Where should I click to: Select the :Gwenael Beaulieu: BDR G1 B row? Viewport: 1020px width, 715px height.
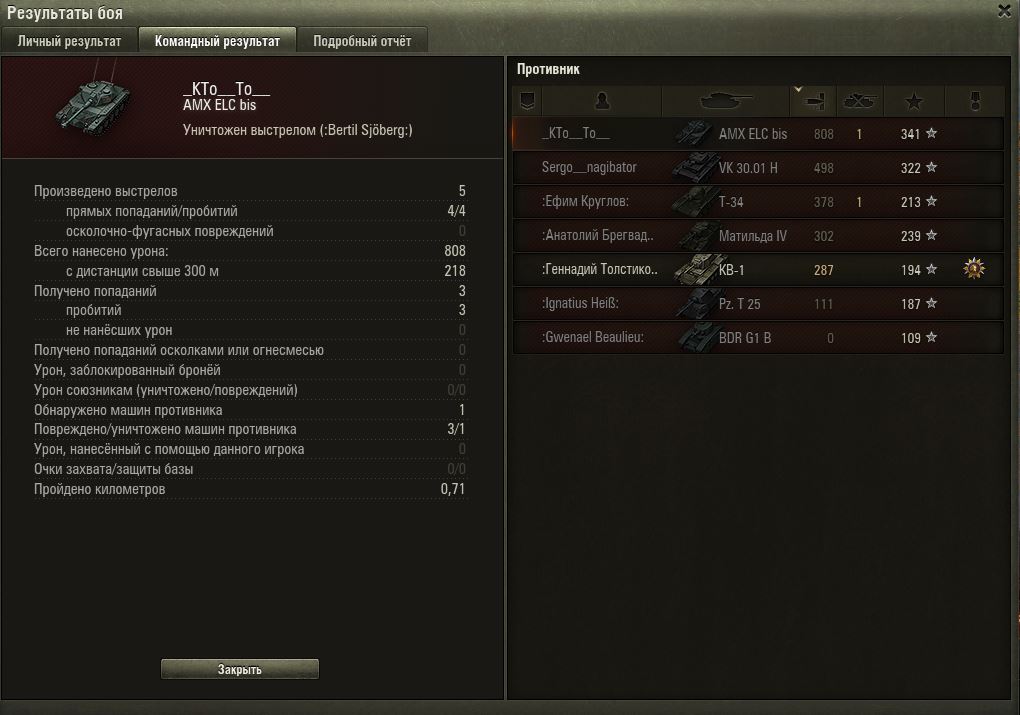click(x=758, y=338)
